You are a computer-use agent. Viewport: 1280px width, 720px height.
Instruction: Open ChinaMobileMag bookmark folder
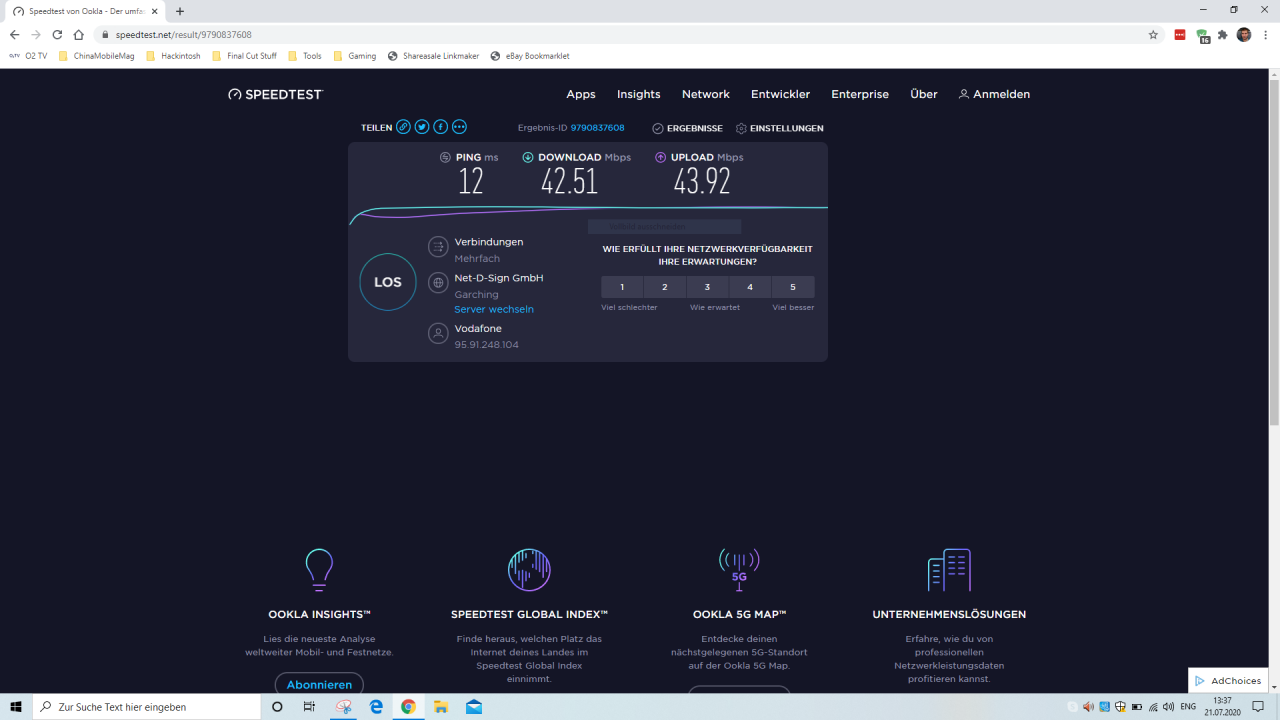click(96, 56)
